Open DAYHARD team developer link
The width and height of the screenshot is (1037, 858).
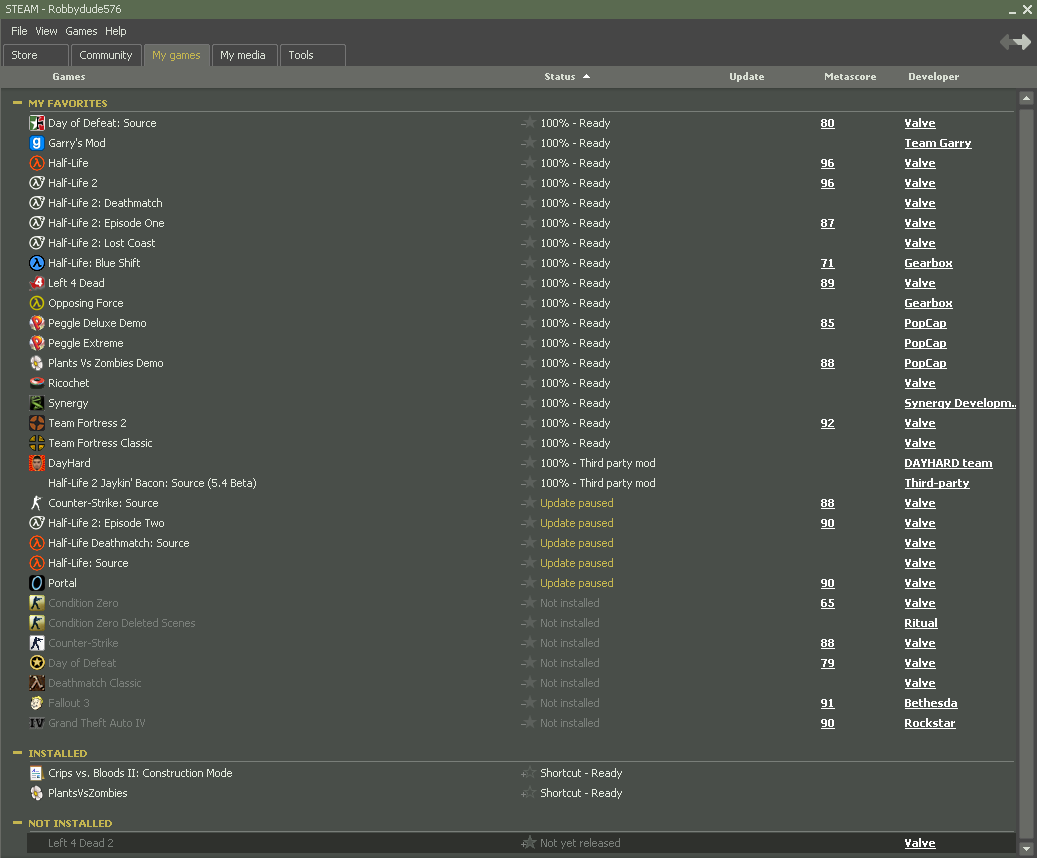[x=948, y=463]
